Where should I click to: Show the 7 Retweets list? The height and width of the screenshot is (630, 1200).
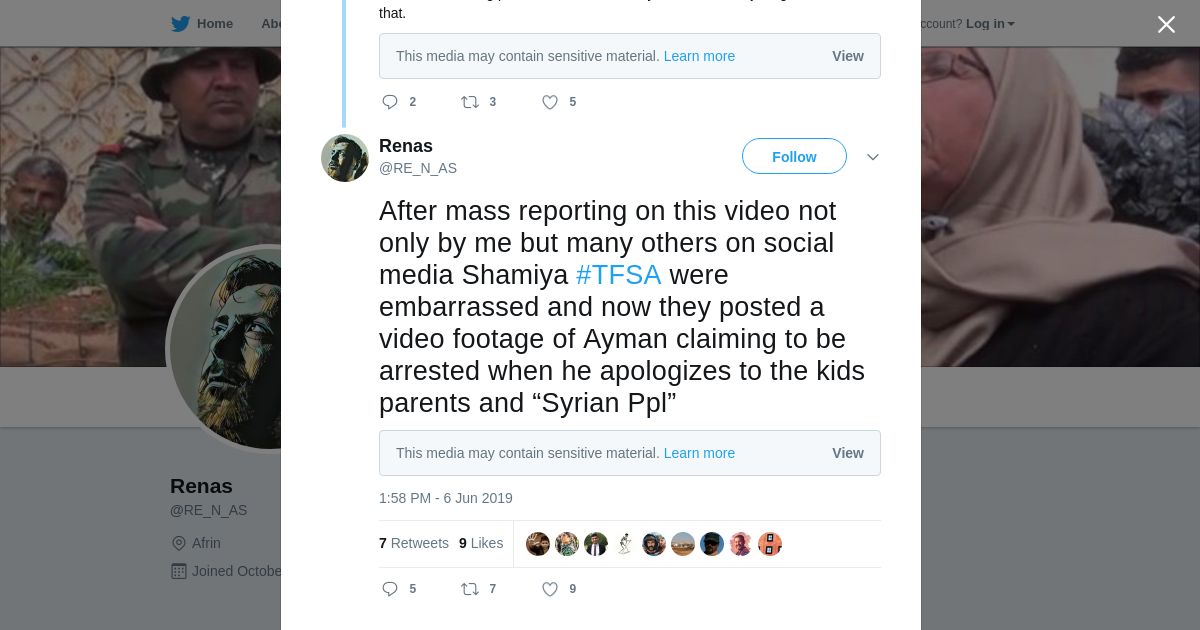click(x=414, y=543)
